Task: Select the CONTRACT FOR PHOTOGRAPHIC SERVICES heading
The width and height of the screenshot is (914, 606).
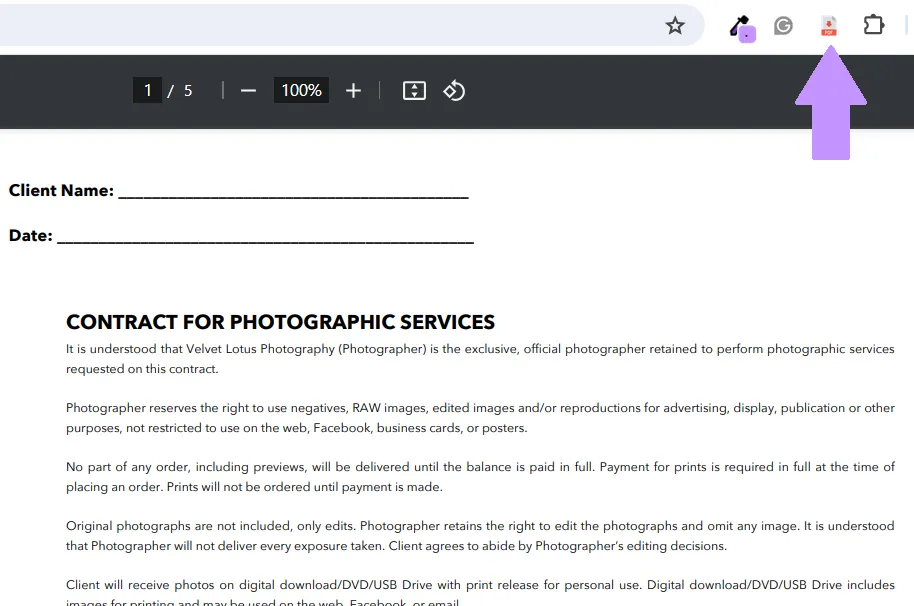Action: coord(280,322)
